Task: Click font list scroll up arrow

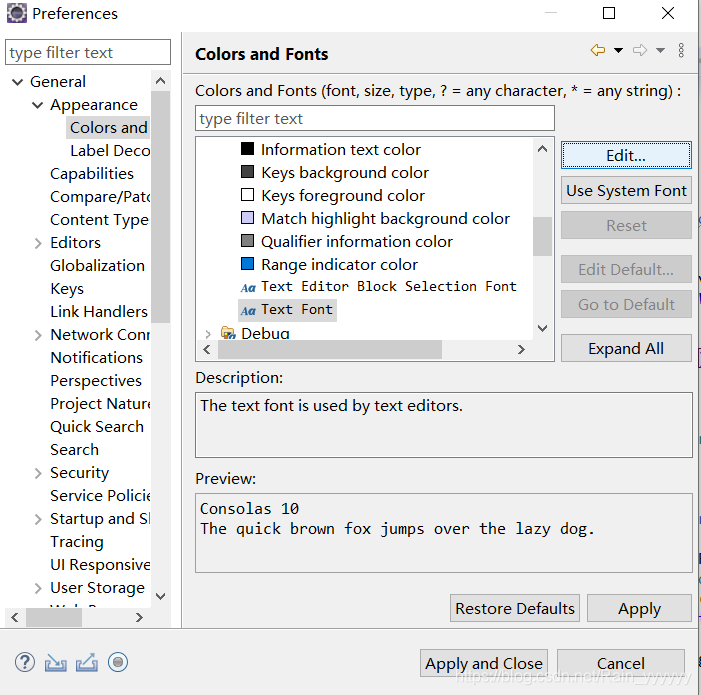Action: click(x=542, y=149)
